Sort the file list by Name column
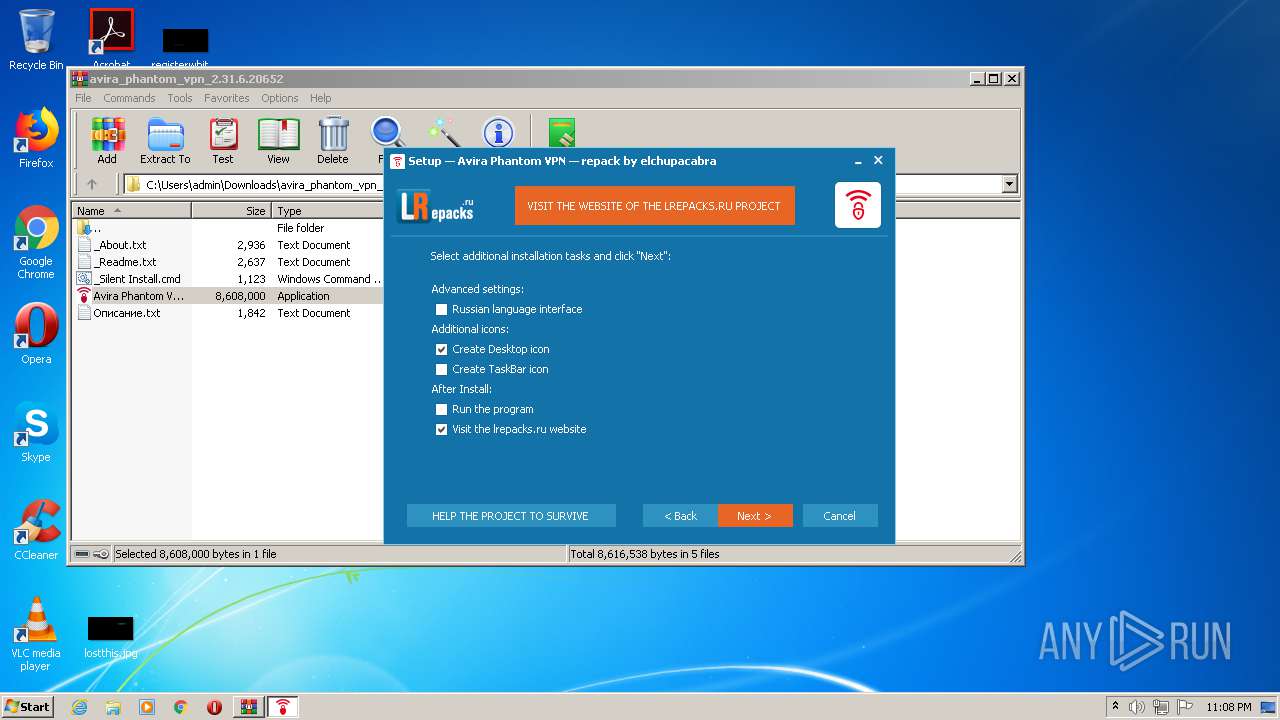This screenshot has height=720, width=1280. 132,211
